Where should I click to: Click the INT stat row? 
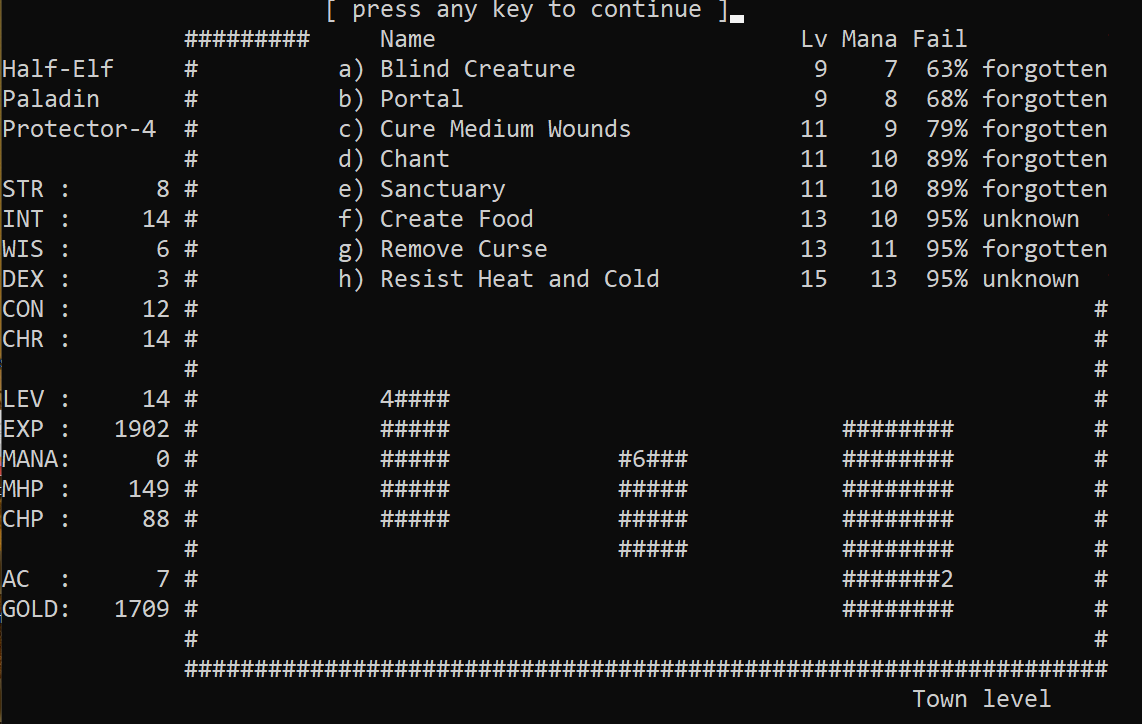click(86, 219)
